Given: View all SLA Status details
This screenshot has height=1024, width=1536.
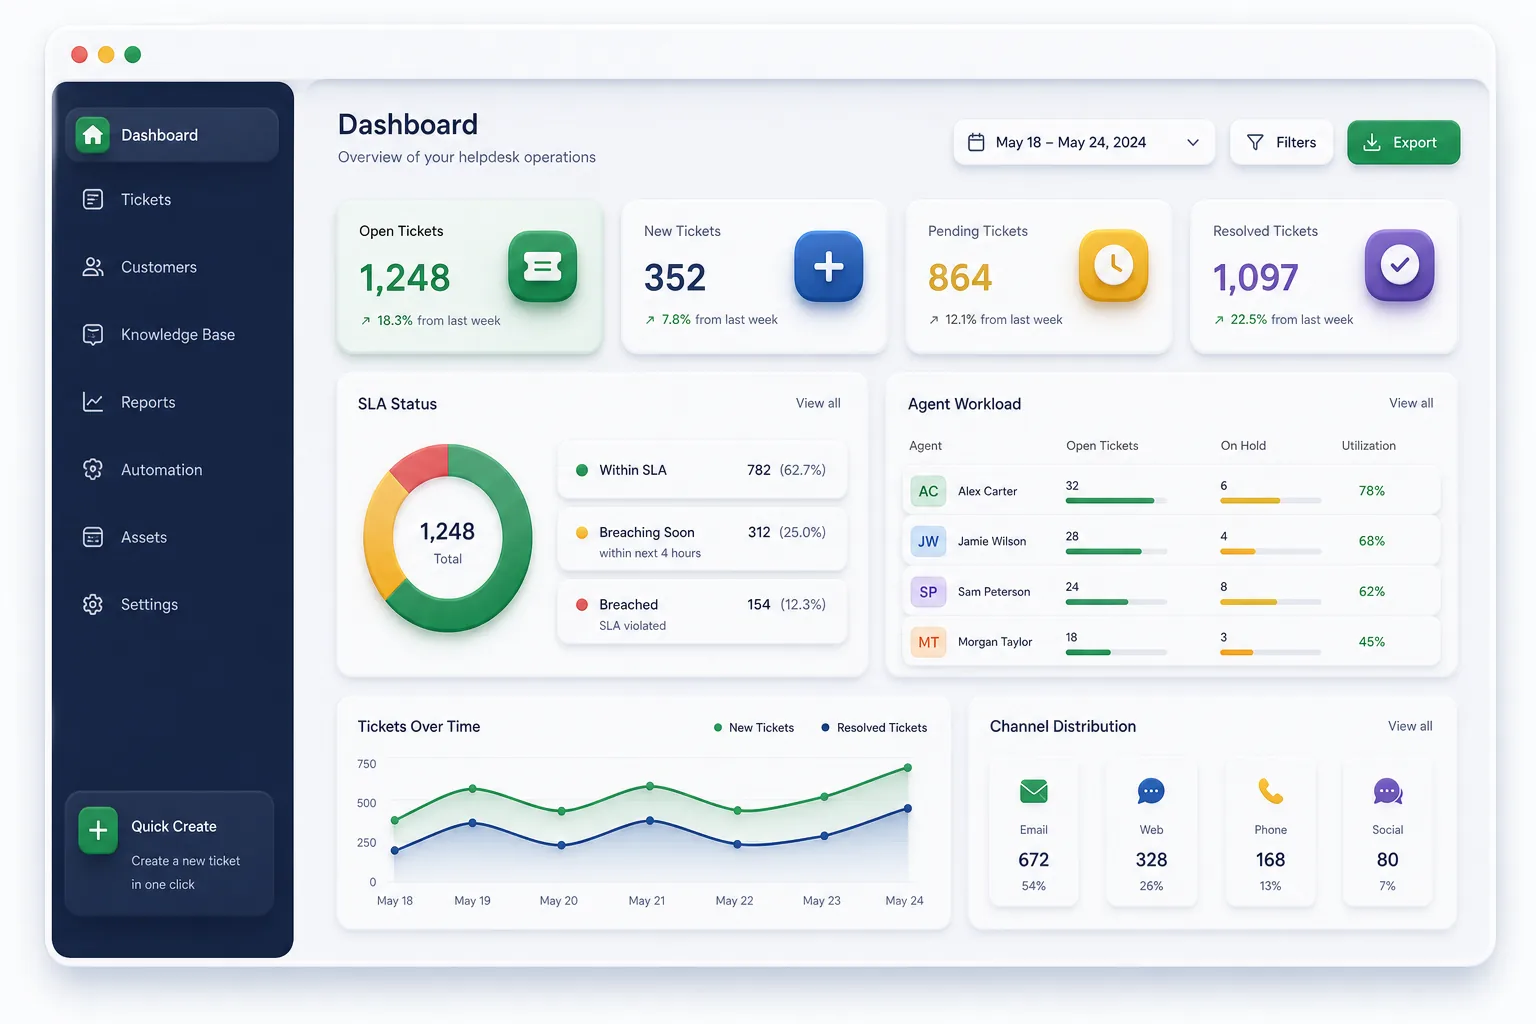Looking at the screenshot, I should (x=818, y=403).
